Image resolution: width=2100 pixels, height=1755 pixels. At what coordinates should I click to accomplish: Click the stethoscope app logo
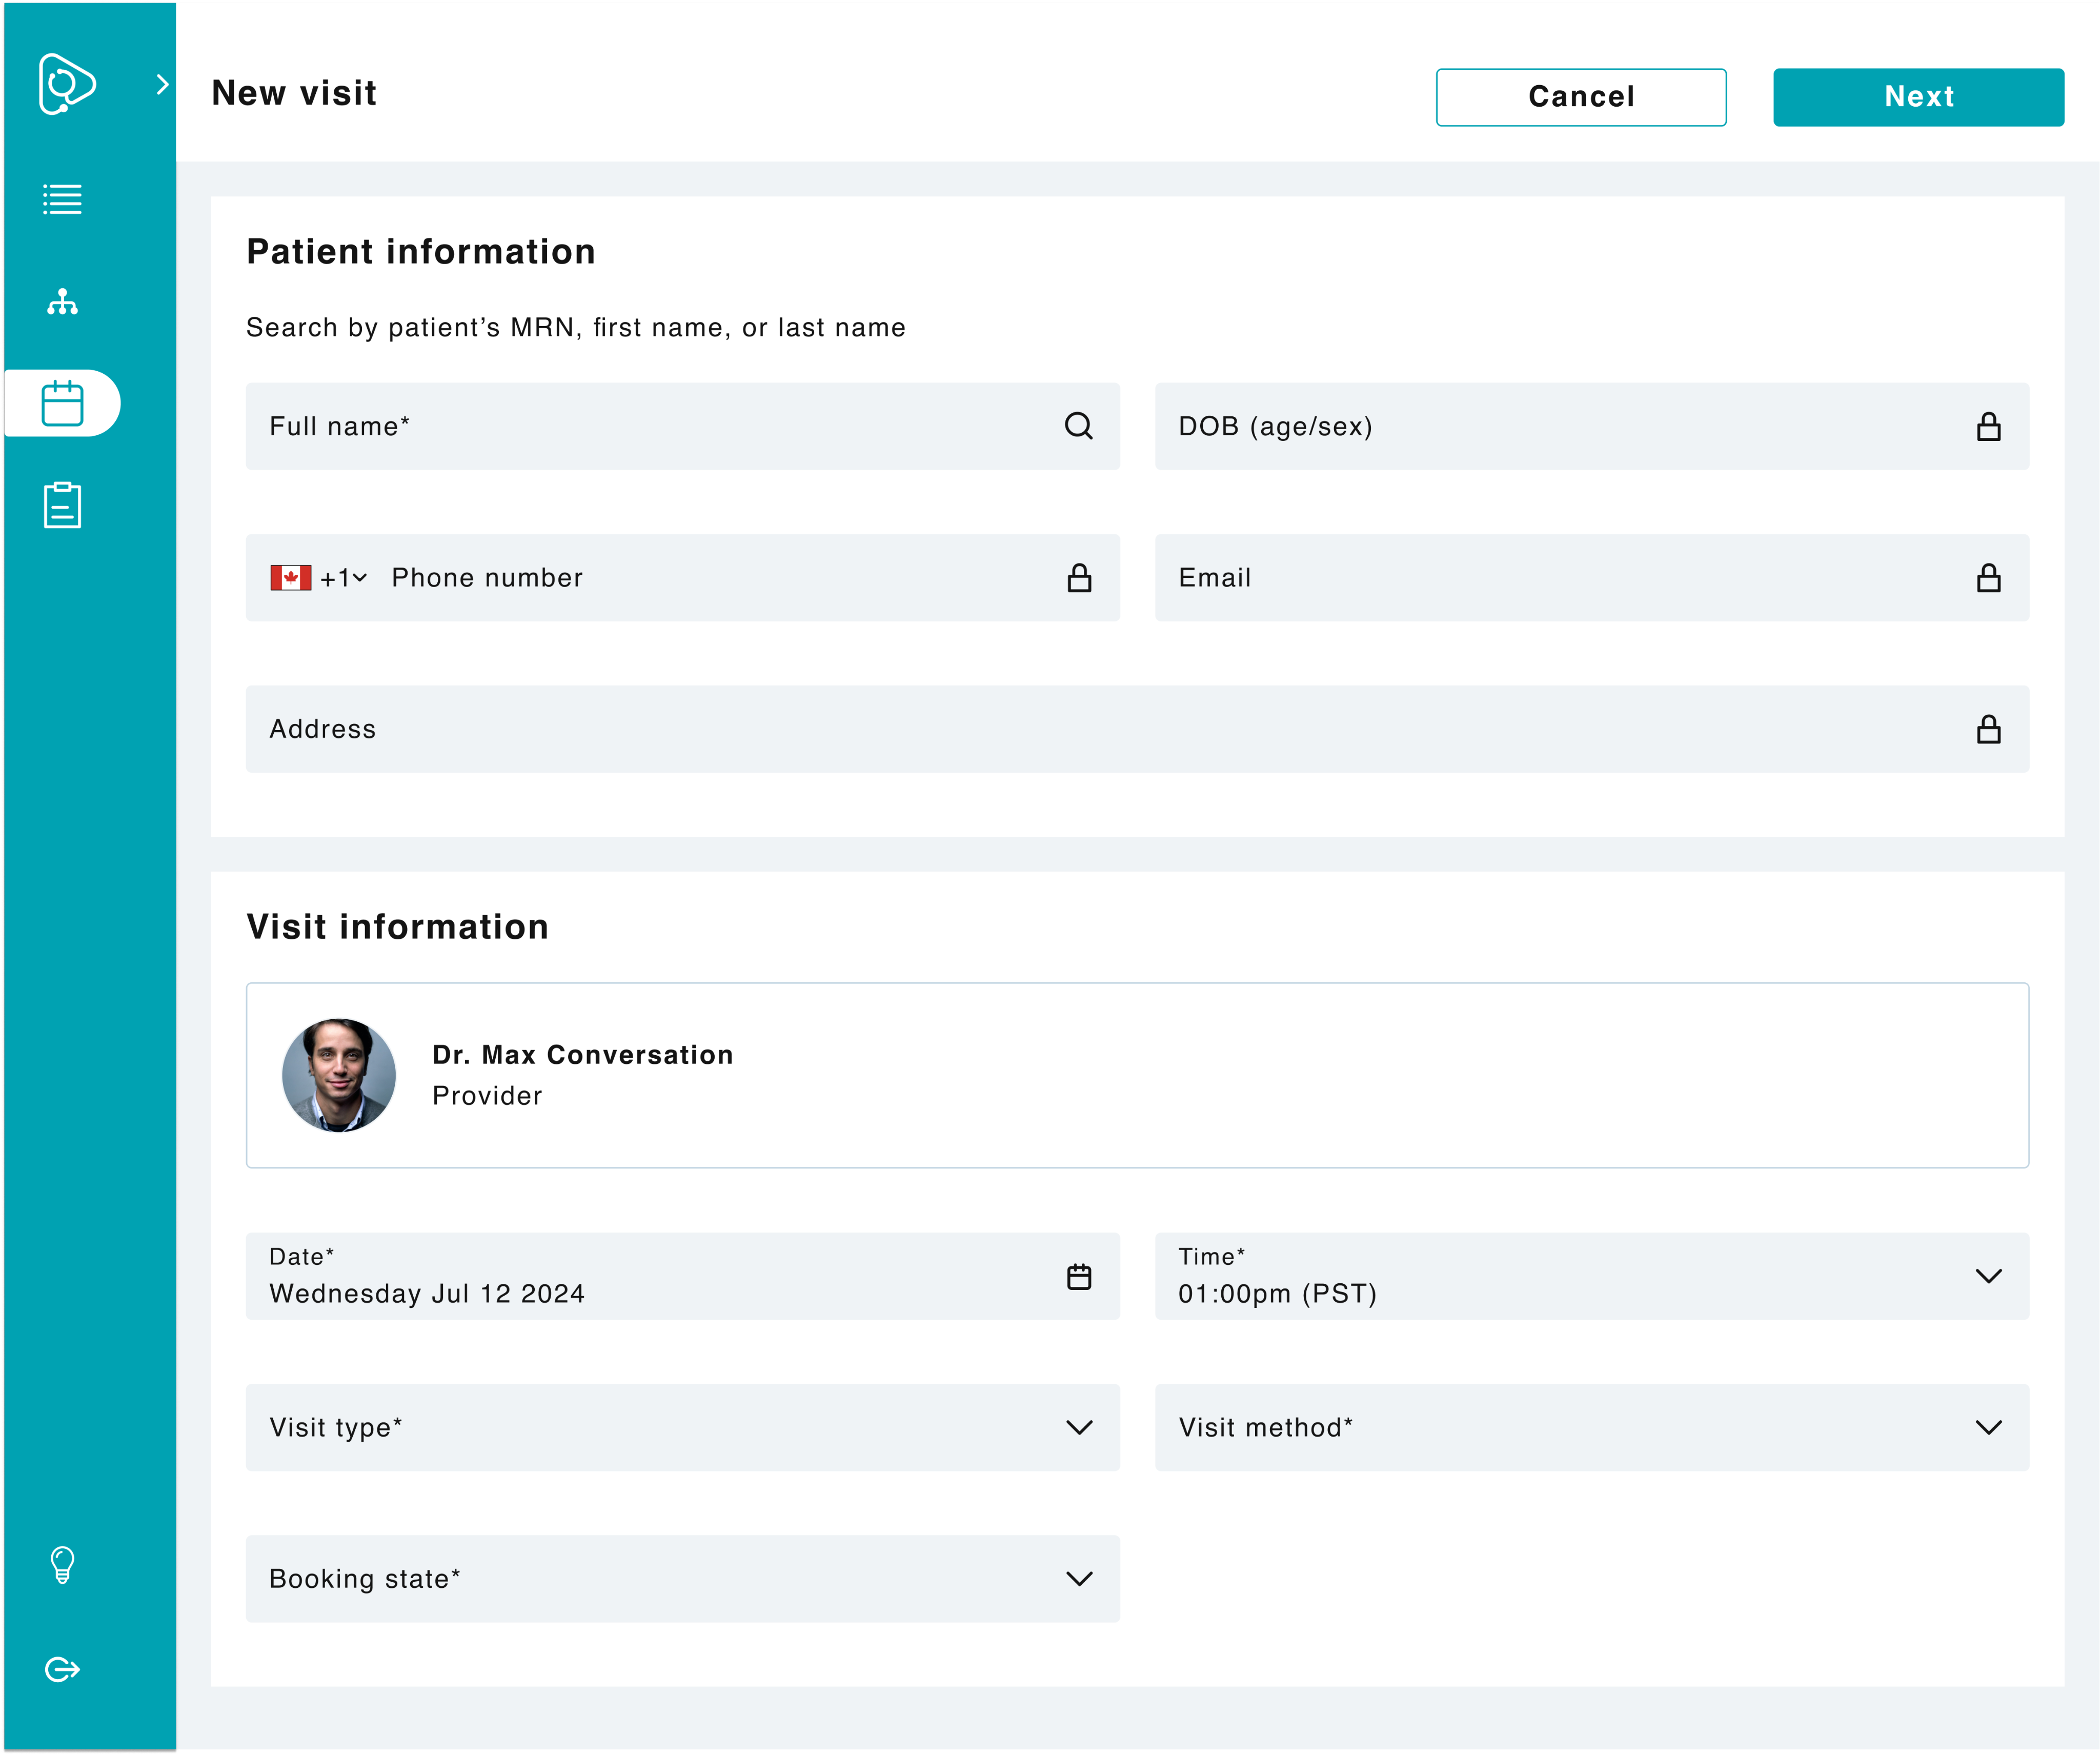tap(66, 84)
